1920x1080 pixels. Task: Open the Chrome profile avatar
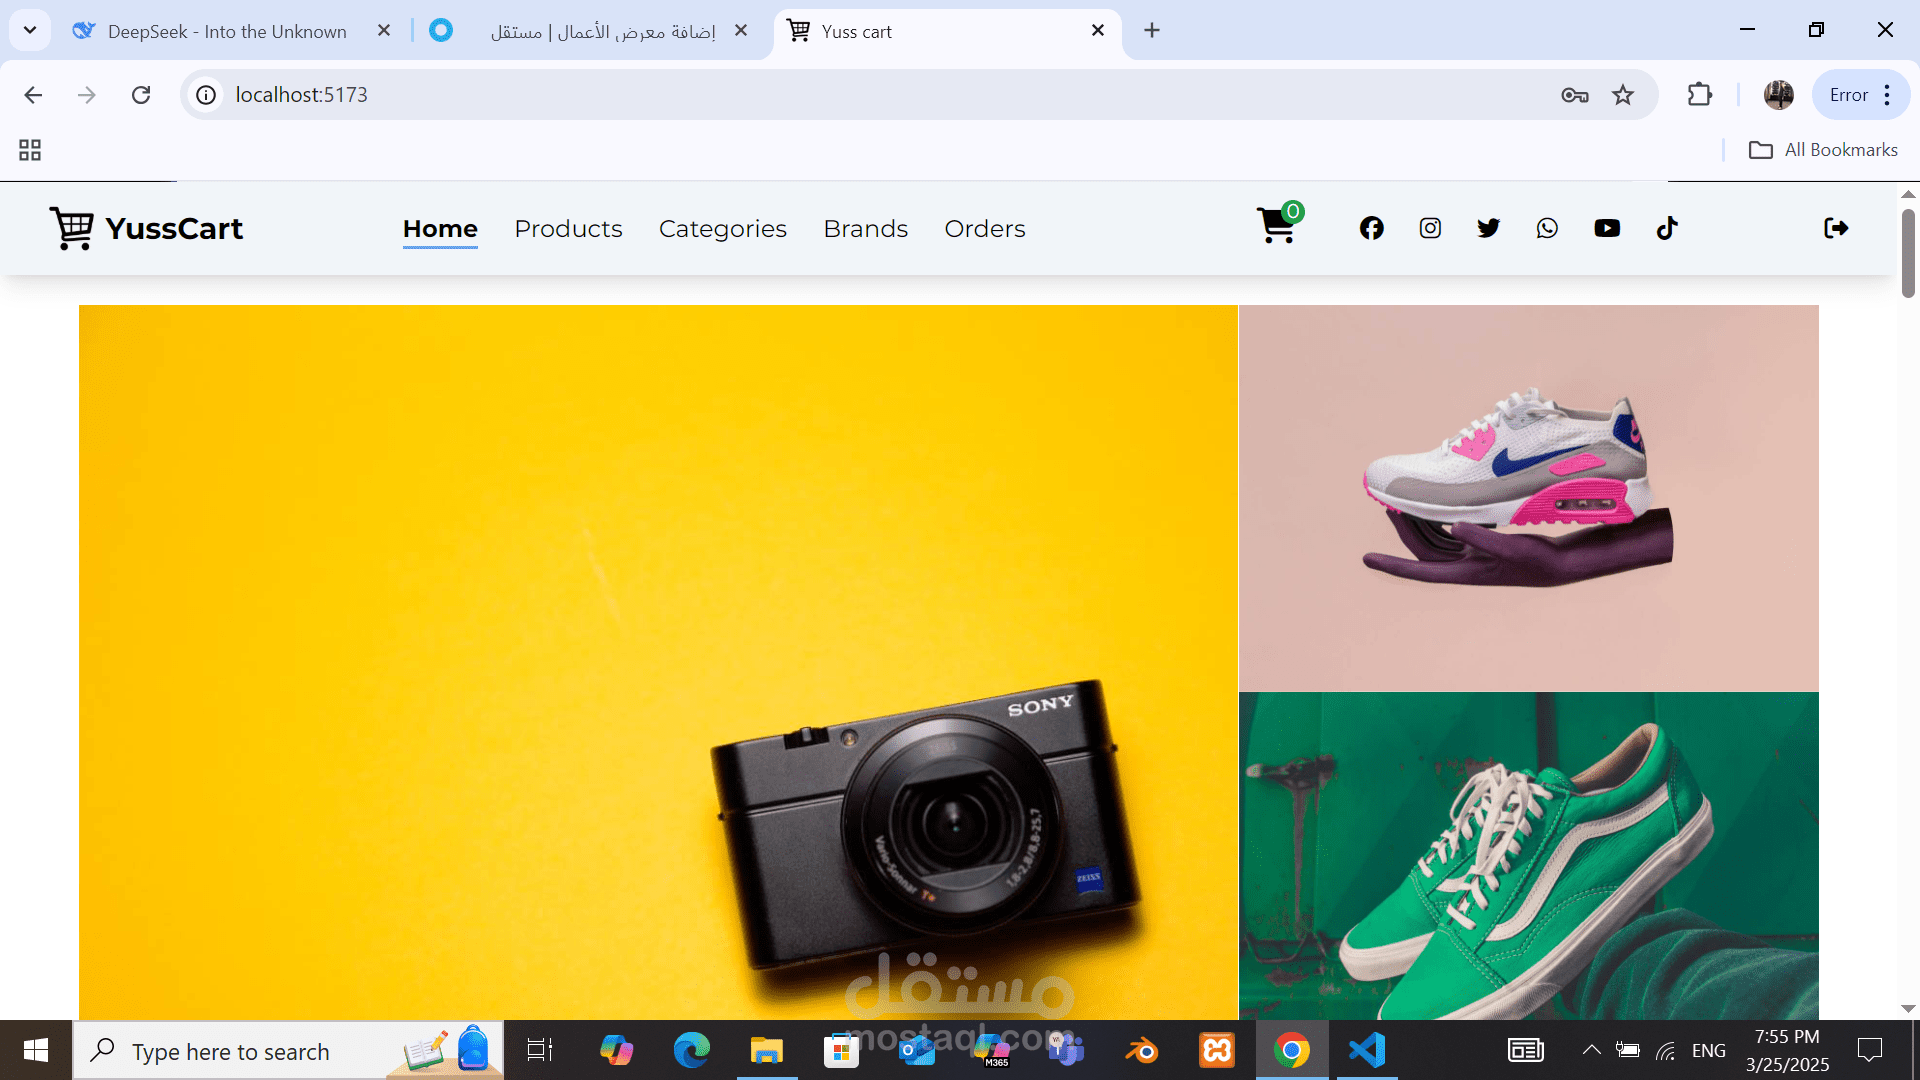click(1779, 95)
